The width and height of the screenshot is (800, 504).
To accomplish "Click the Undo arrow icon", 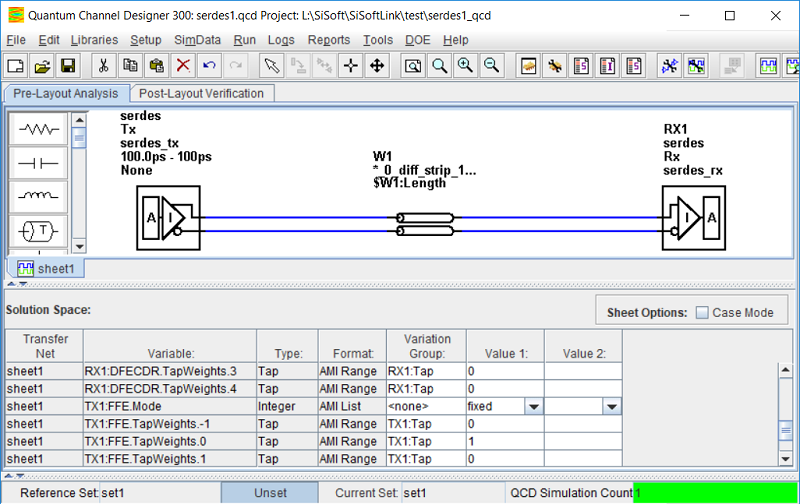I will pos(209,66).
